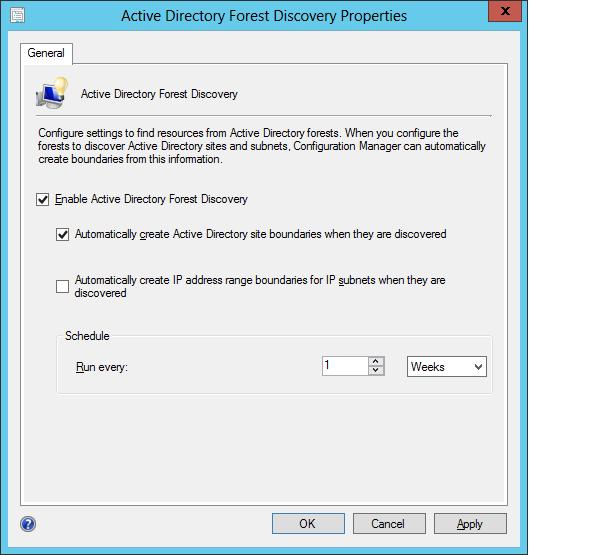This screenshot has width=614, height=555.
Task: Click the Run every label
Action: (102, 367)
